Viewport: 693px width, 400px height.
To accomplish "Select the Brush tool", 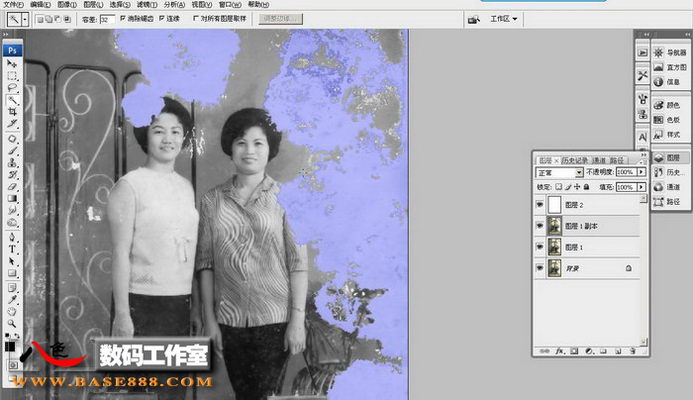I will pyautogui.click(x=12, y=151).
